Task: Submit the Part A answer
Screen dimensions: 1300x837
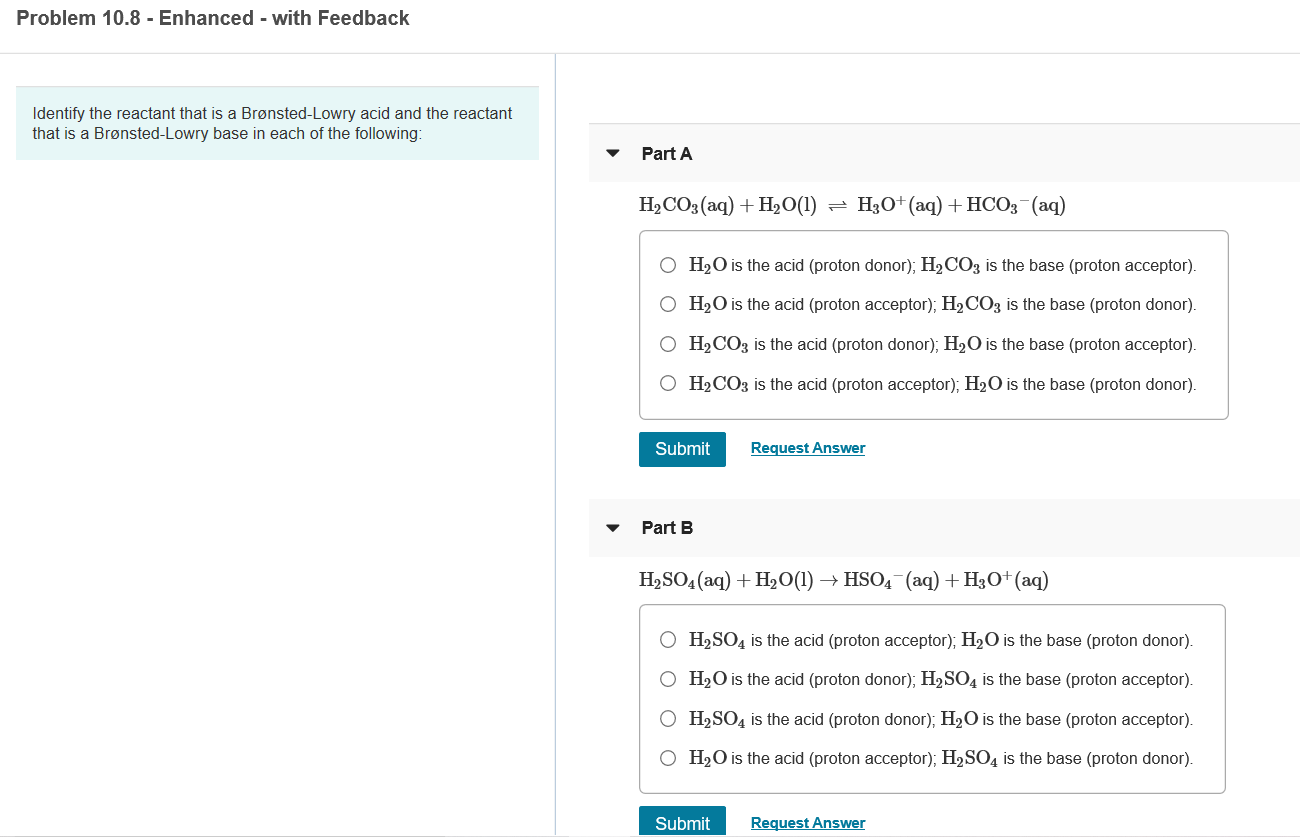Action: [x=682, y=449]
